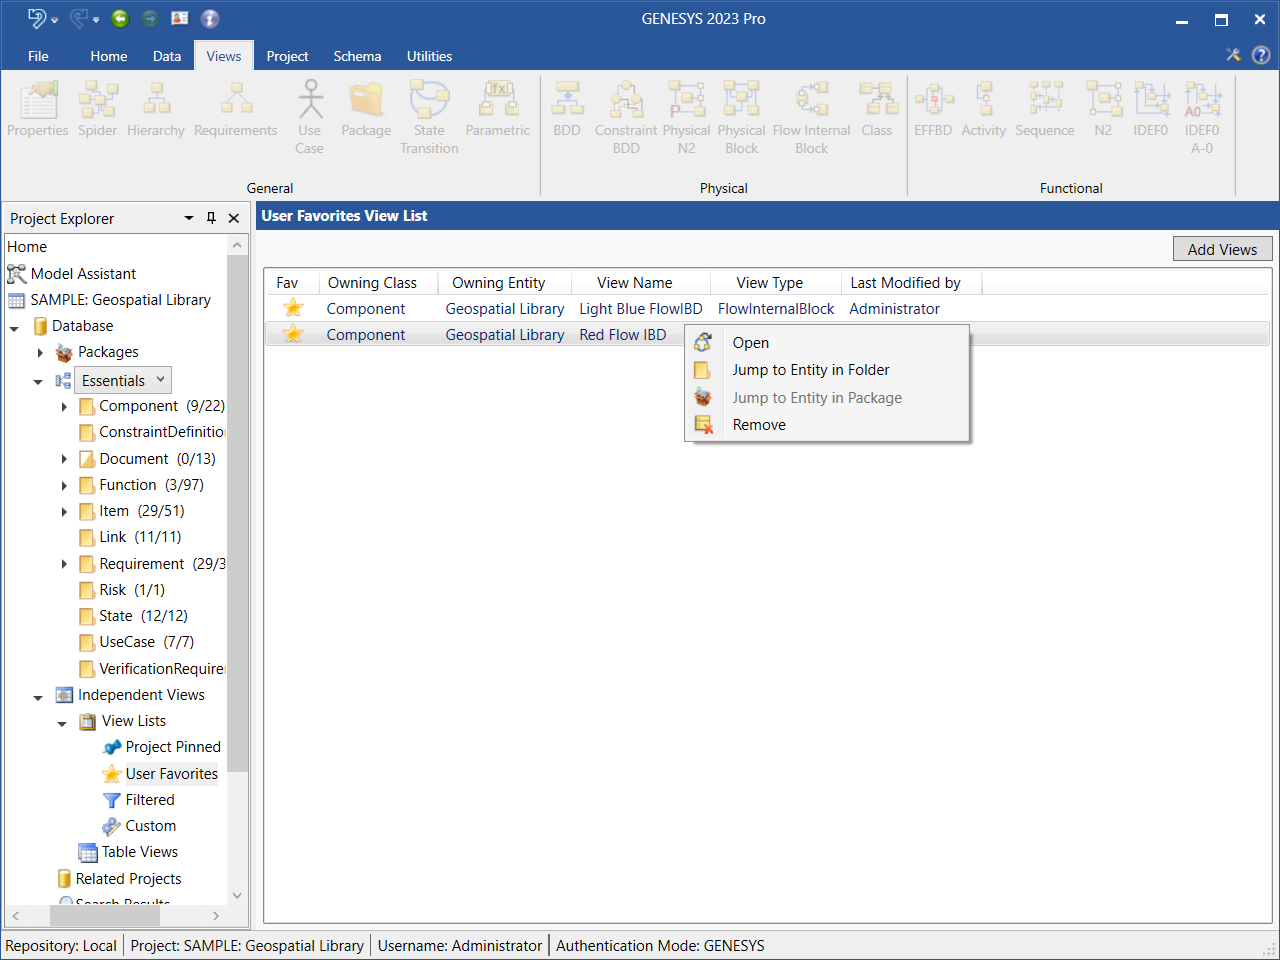
Task: Expand the Component folder
Action: [64, 407]
